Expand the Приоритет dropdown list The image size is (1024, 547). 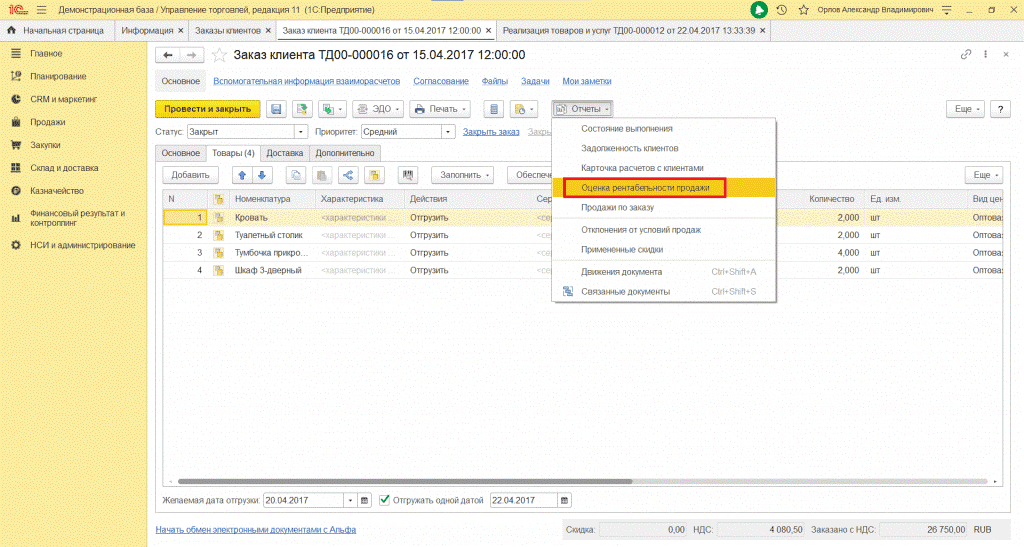point(448,131)
